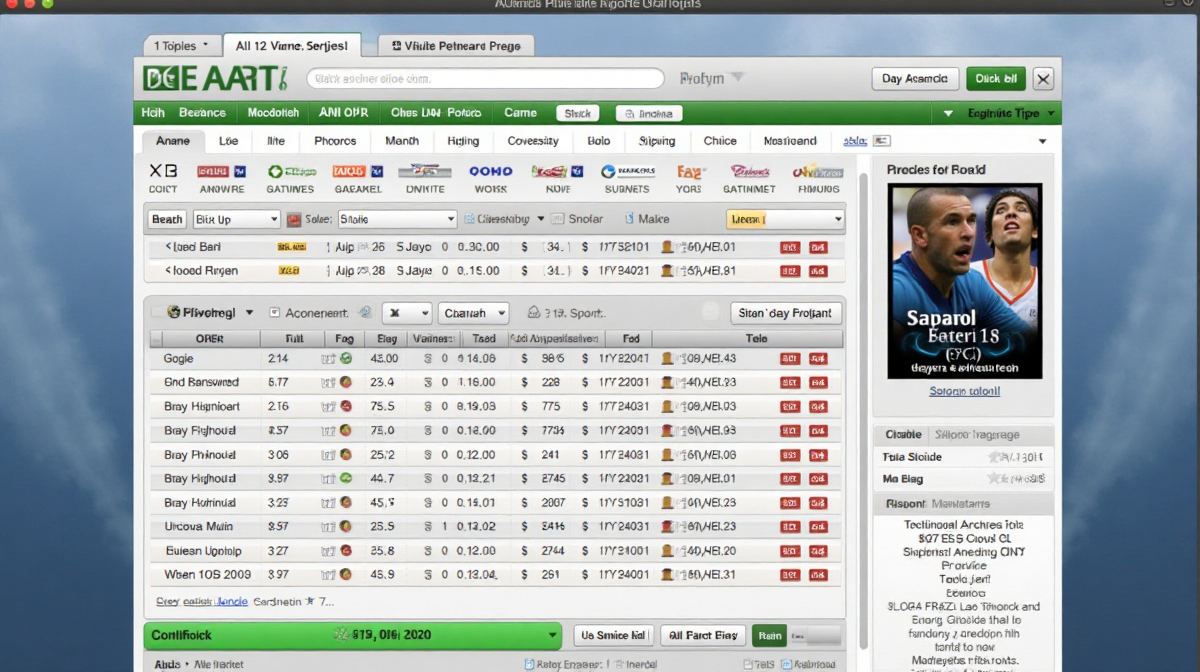The image size is (1200, 672).
Task: Click the Faz Yors logo icon
Action: pos(688,178)
